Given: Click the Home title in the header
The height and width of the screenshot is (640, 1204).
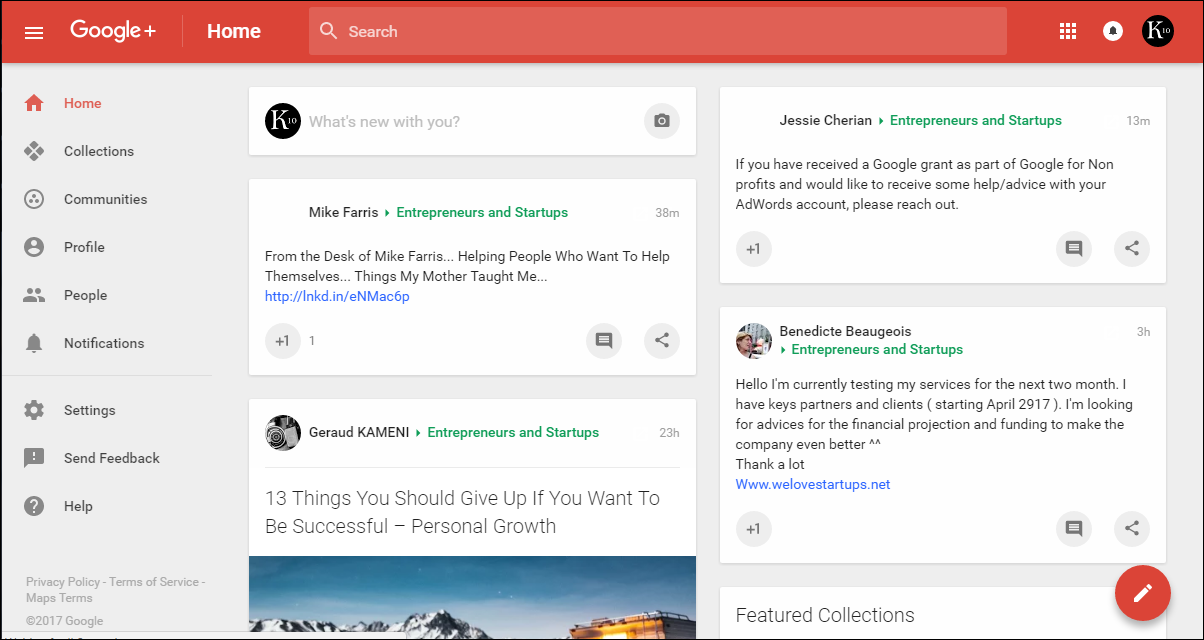Looking at the screenshot, I should pos(234,31).
